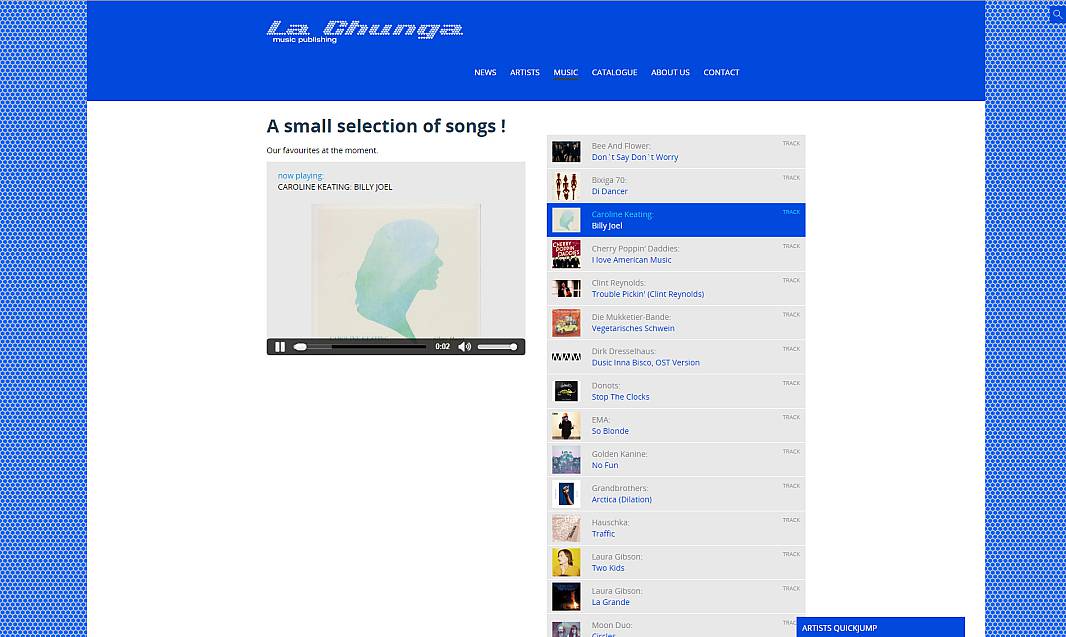
Task: Click the large Caroline Keating album artwork
Action: [x=396, y=271]
